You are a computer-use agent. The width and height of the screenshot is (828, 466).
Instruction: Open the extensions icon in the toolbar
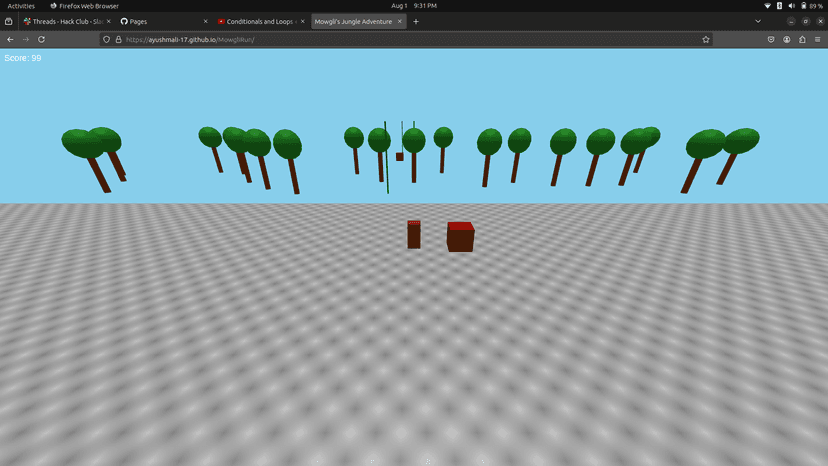(x=802, y=40)
